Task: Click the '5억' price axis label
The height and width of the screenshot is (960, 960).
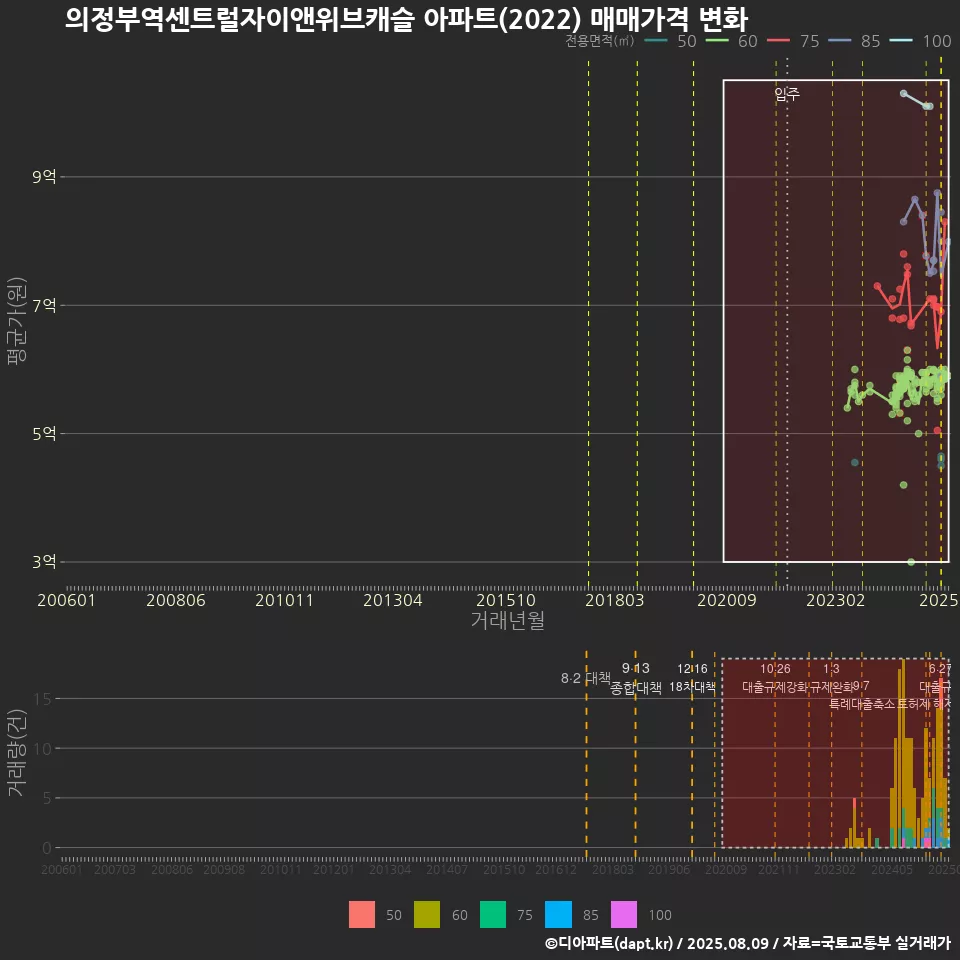Action: [x=44, y=433]
